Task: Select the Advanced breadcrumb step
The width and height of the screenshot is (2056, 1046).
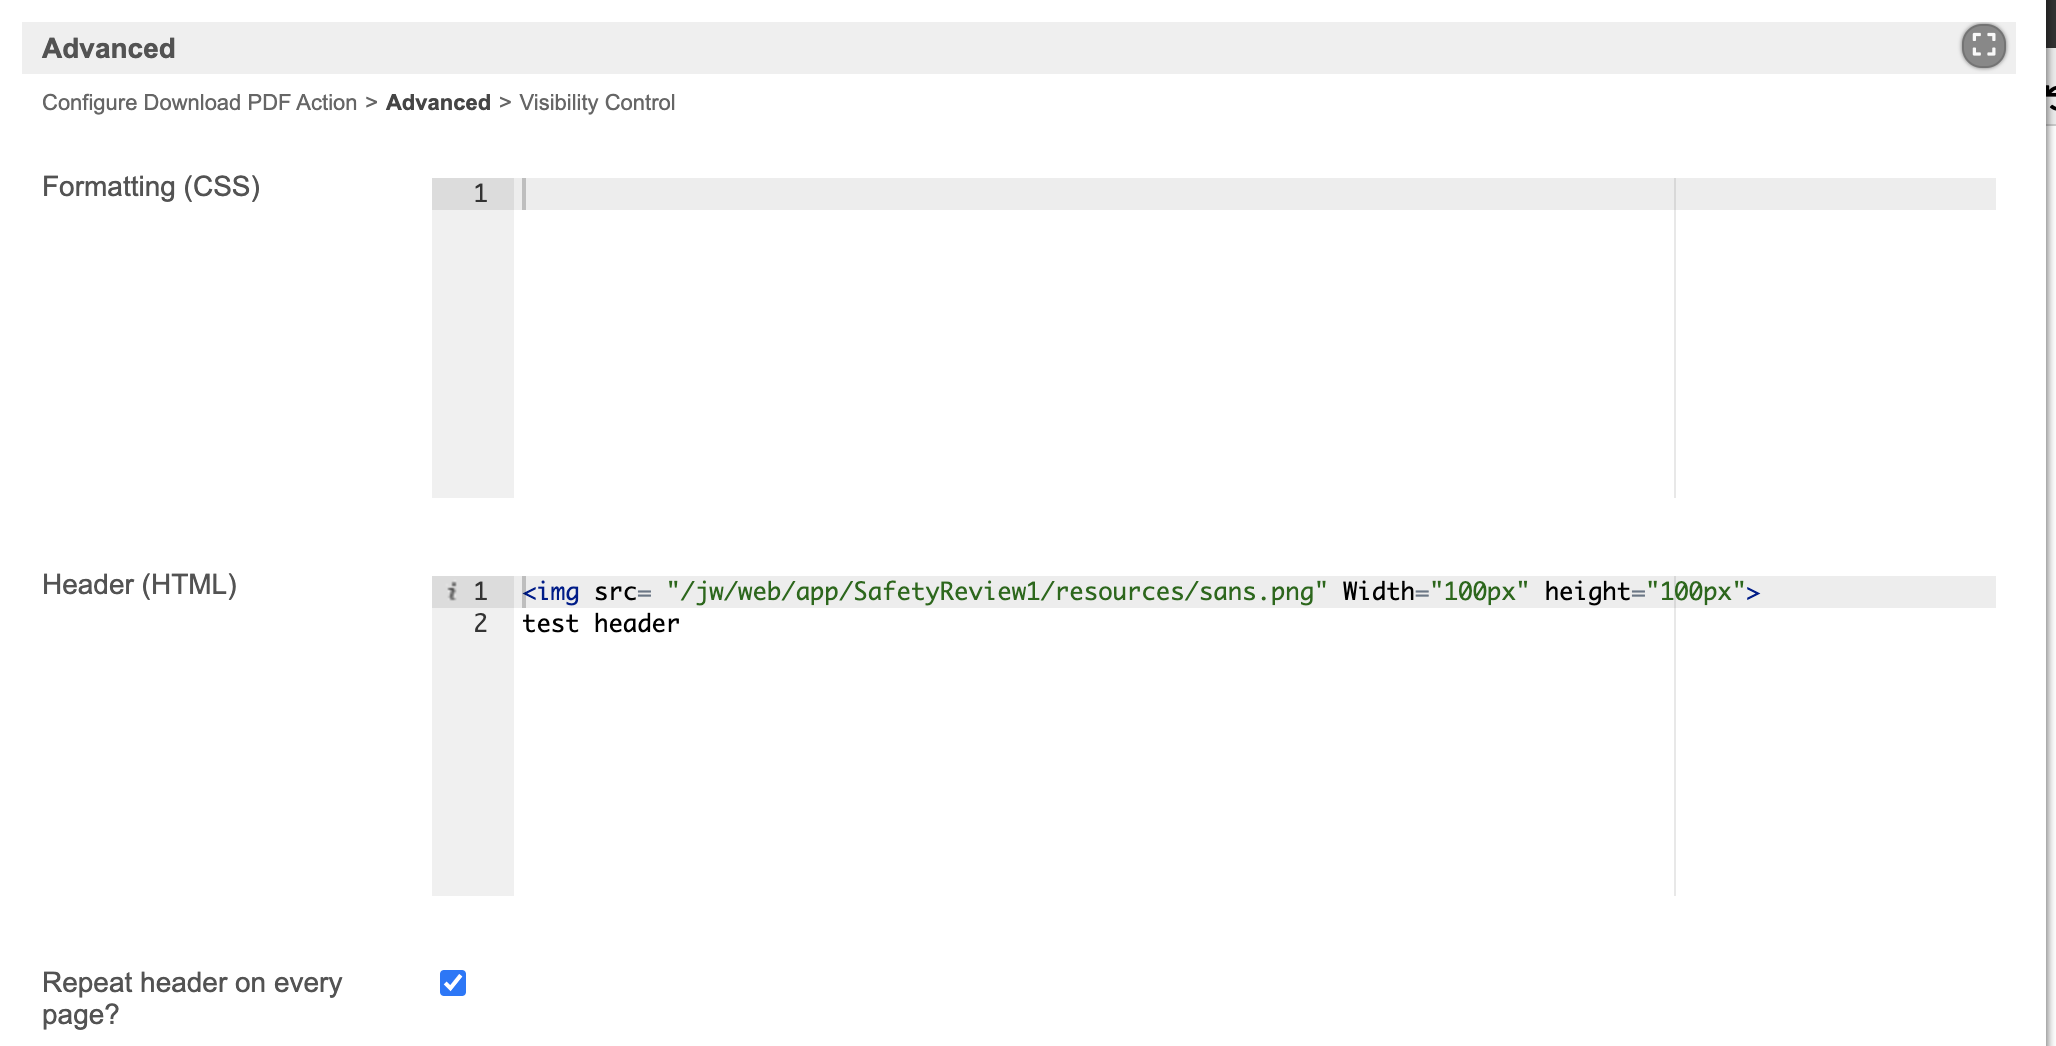Action: pyautogui.click(x=438, y=103)
